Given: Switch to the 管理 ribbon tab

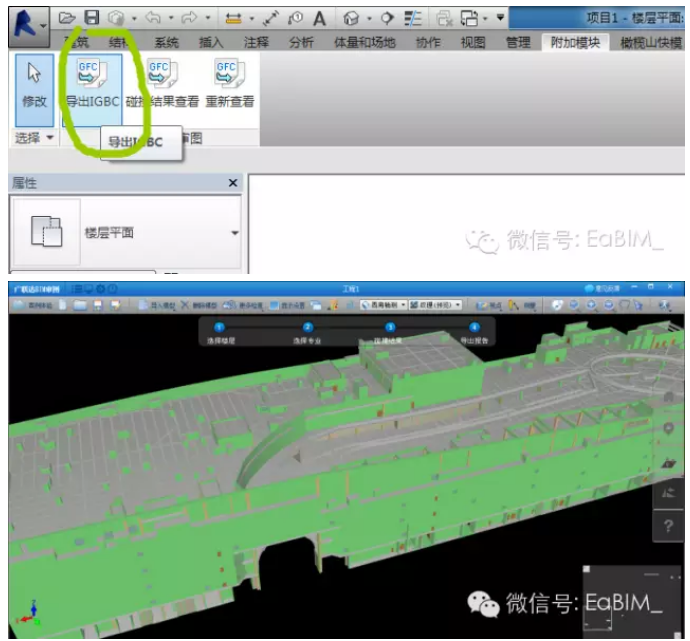Looking at the screenshot, I should (518, 43).
